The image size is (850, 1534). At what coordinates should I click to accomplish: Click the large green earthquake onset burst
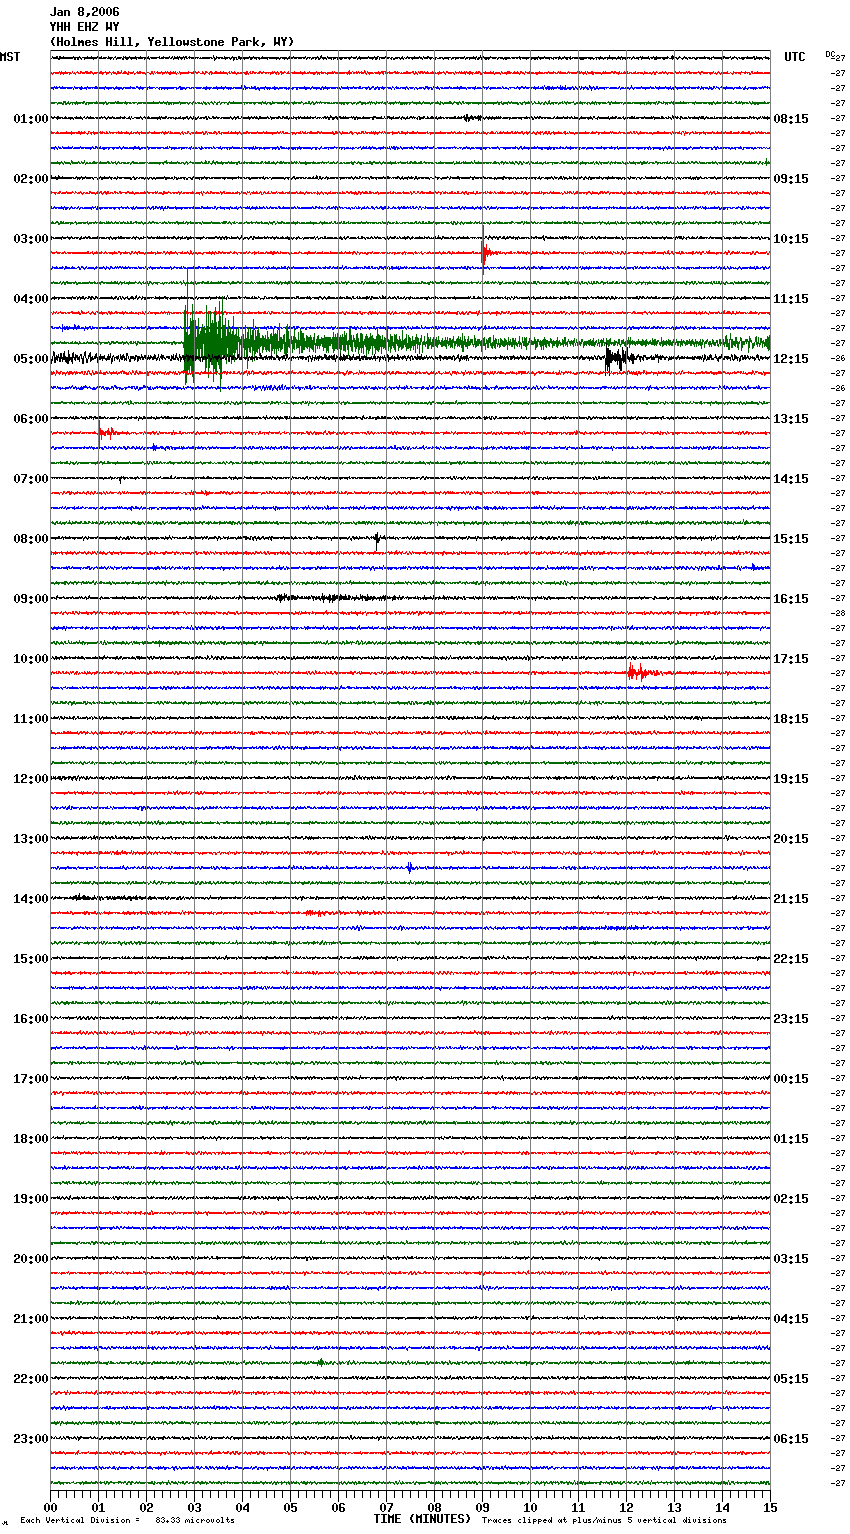click(211, 341)
